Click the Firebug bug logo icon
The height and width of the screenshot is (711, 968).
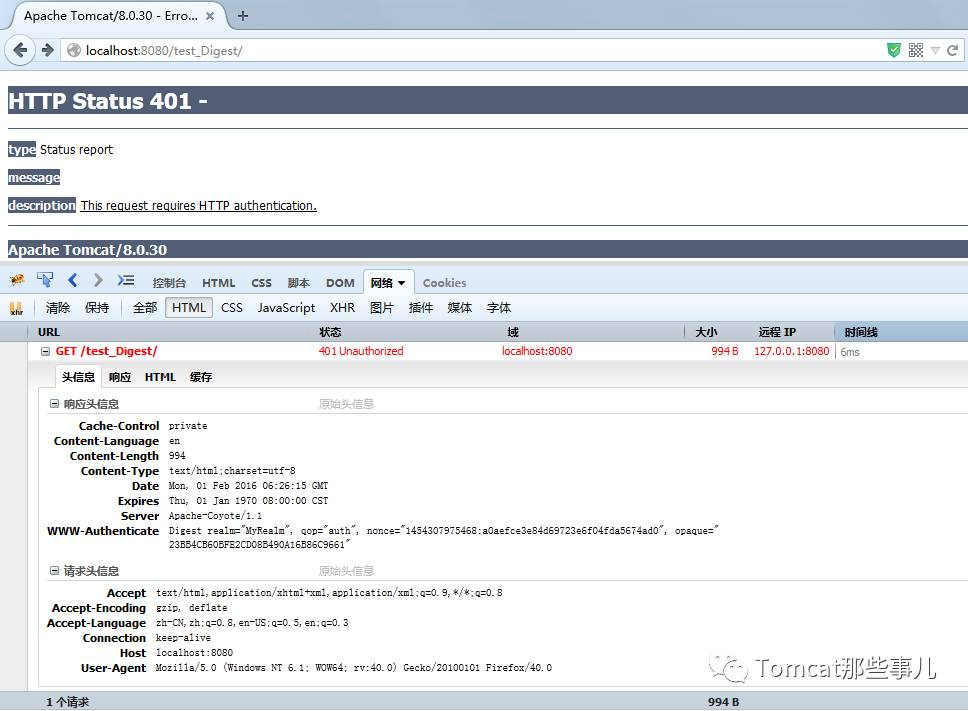[17, 280]
